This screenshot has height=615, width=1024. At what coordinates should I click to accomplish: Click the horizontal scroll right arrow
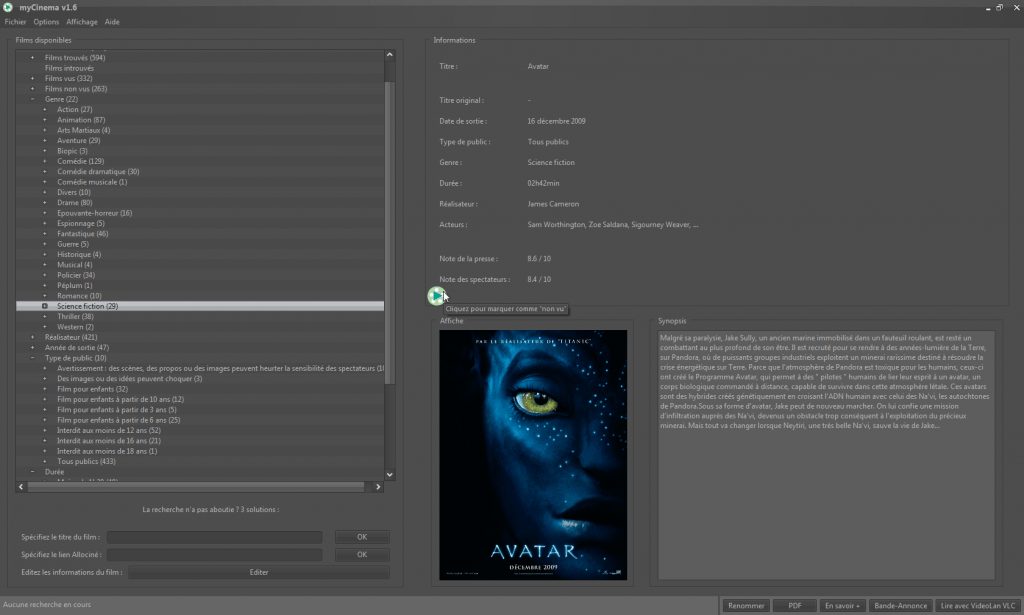point(377,487)
